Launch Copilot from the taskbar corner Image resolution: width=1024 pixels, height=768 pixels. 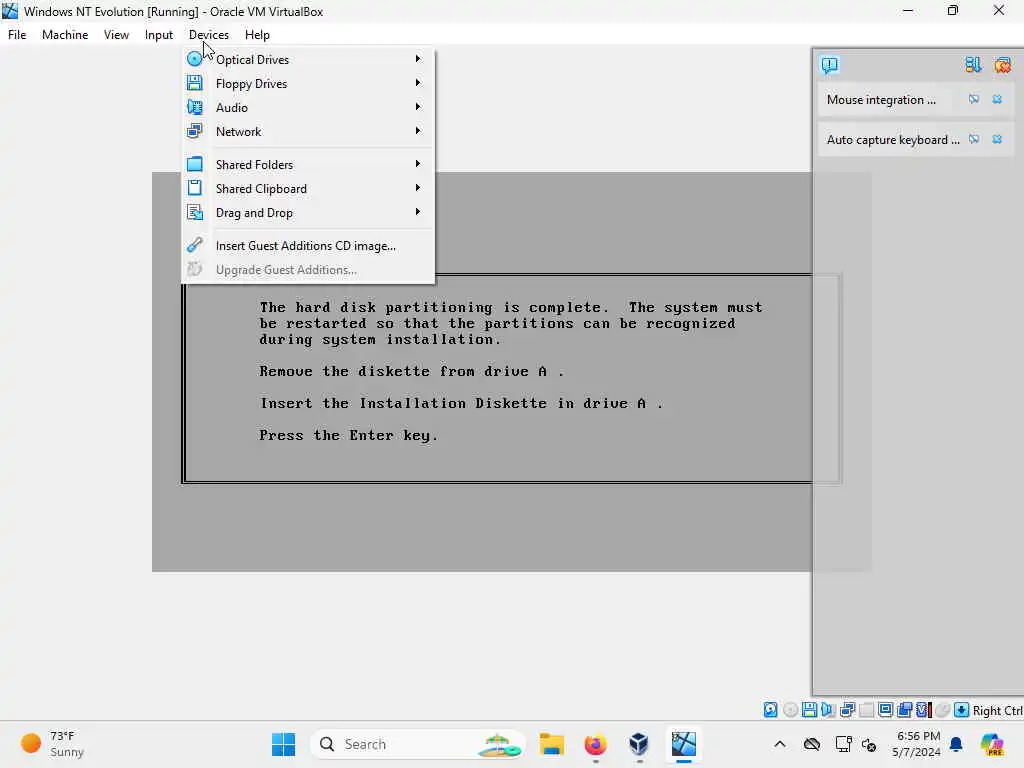[992, 744]
